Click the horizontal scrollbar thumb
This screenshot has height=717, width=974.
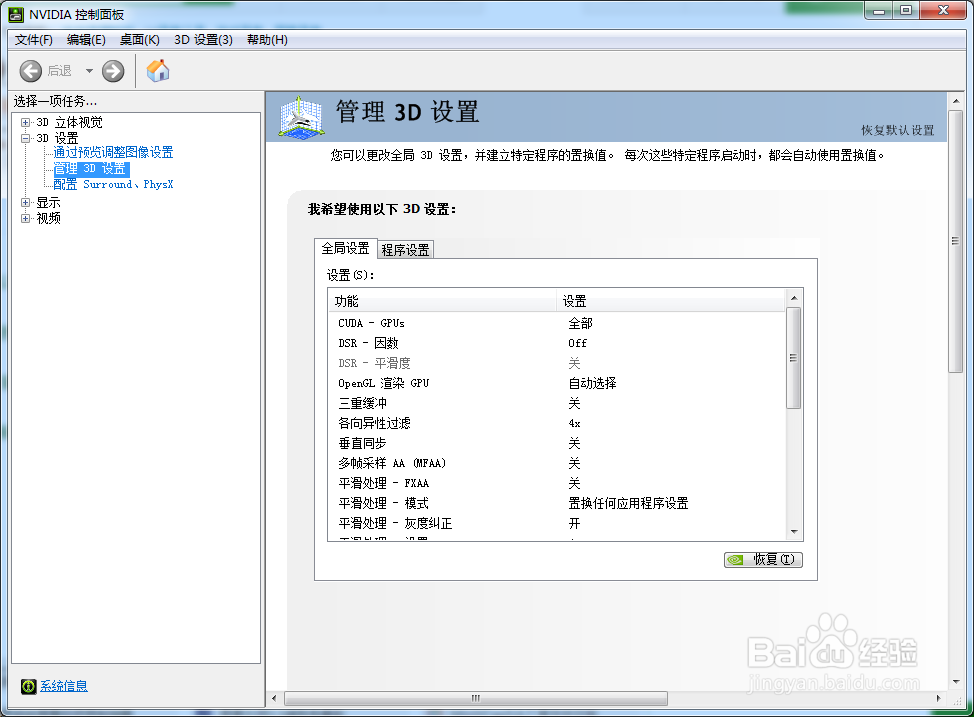tap(476, 698)
